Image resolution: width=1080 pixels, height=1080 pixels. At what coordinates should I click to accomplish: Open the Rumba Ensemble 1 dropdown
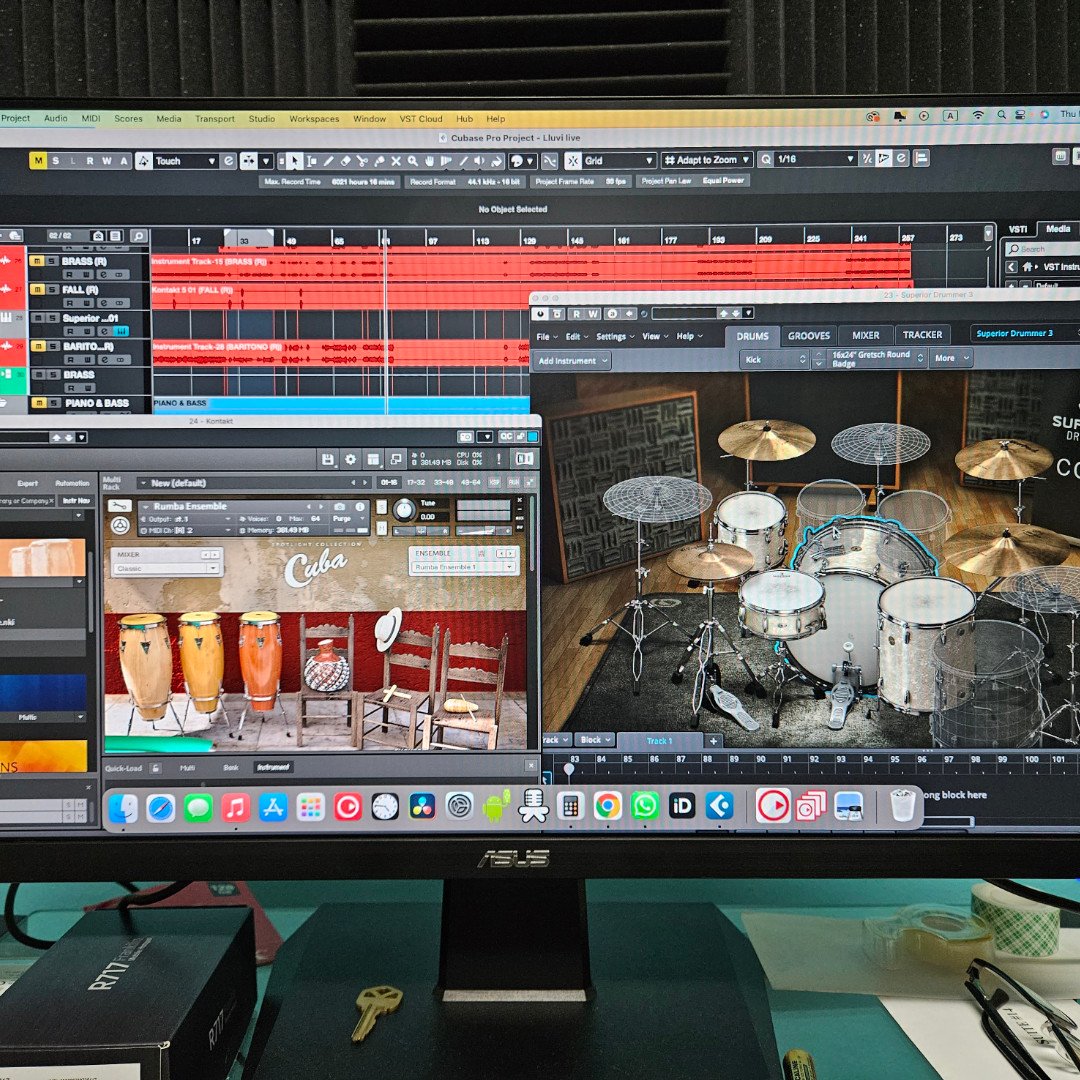tap(463, 567)
